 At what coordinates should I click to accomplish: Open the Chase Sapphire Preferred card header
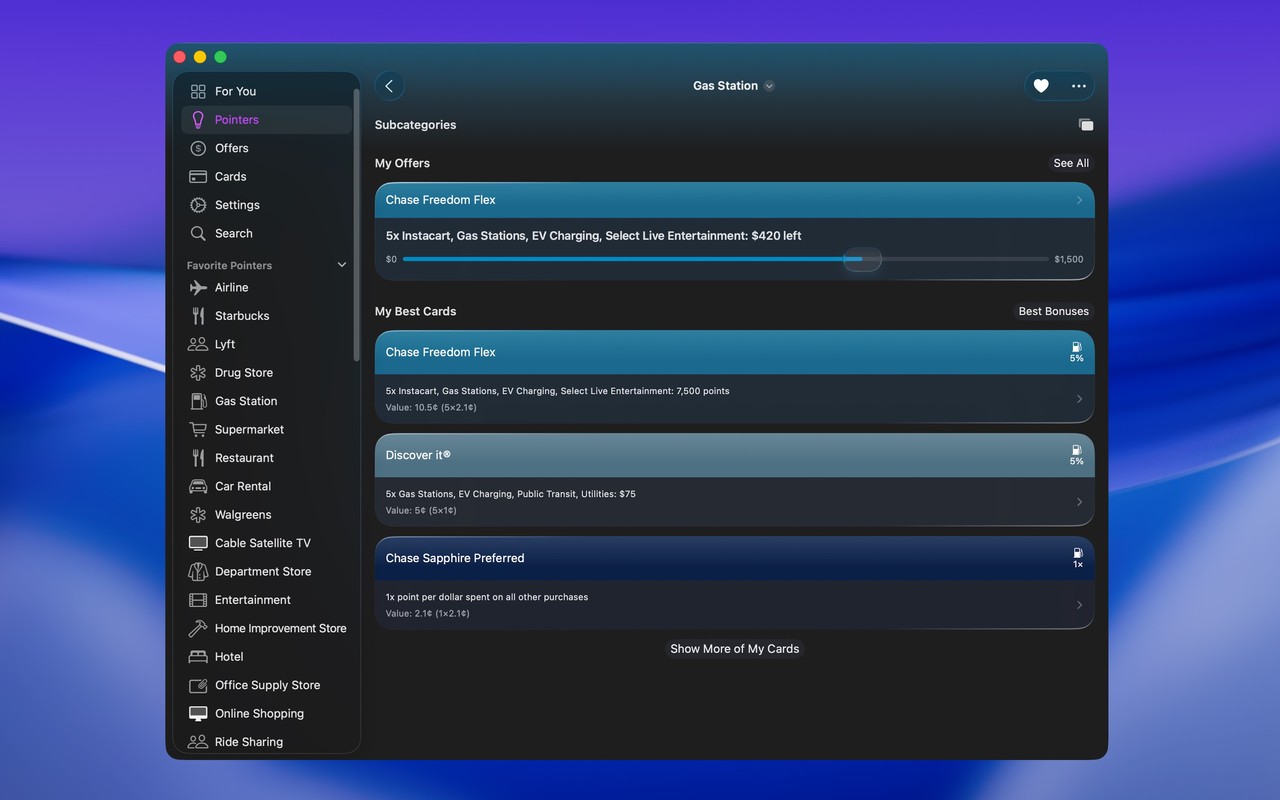(x=735, y=558)
